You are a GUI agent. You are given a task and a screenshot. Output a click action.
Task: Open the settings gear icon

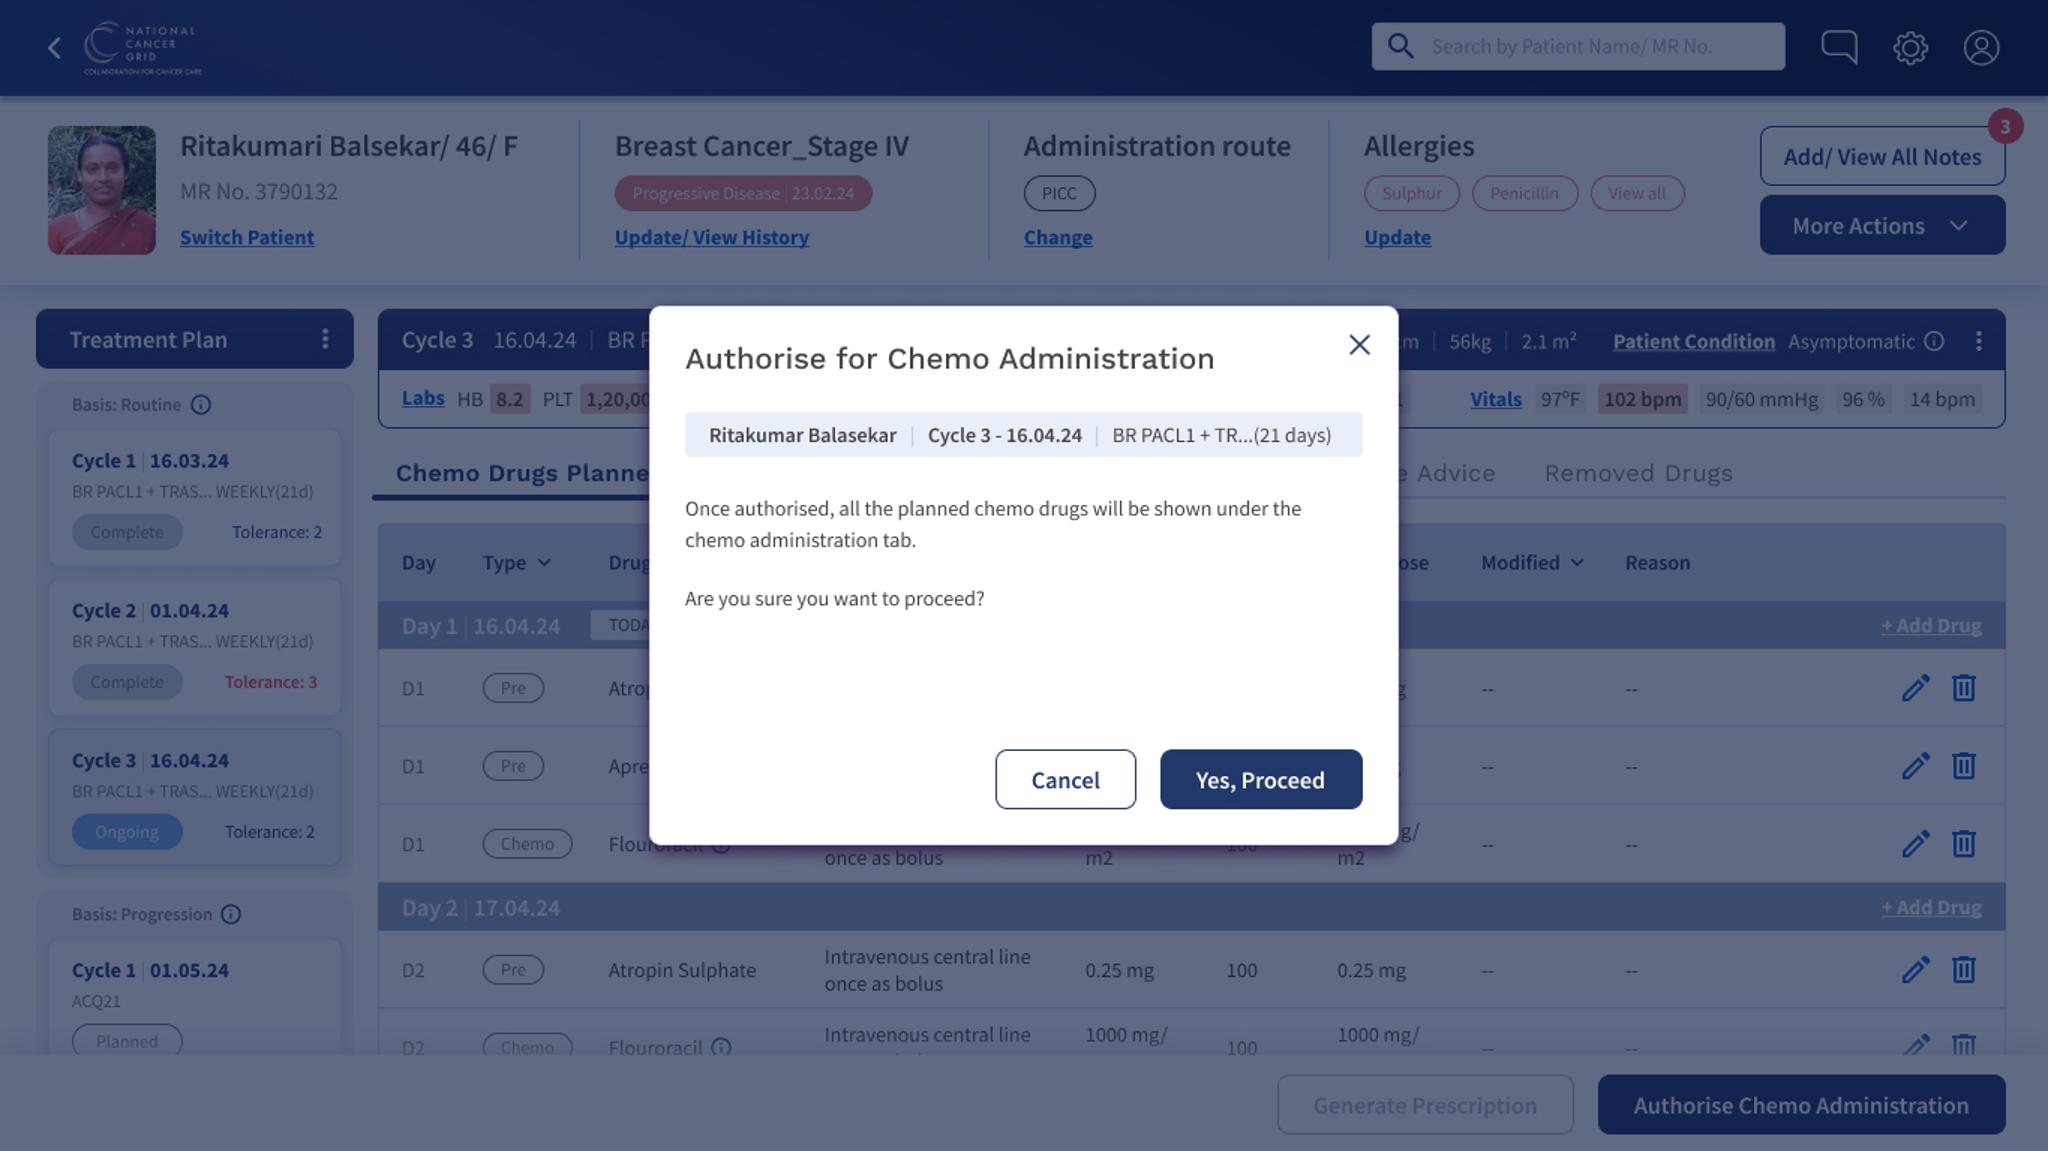click(1911, 46)
